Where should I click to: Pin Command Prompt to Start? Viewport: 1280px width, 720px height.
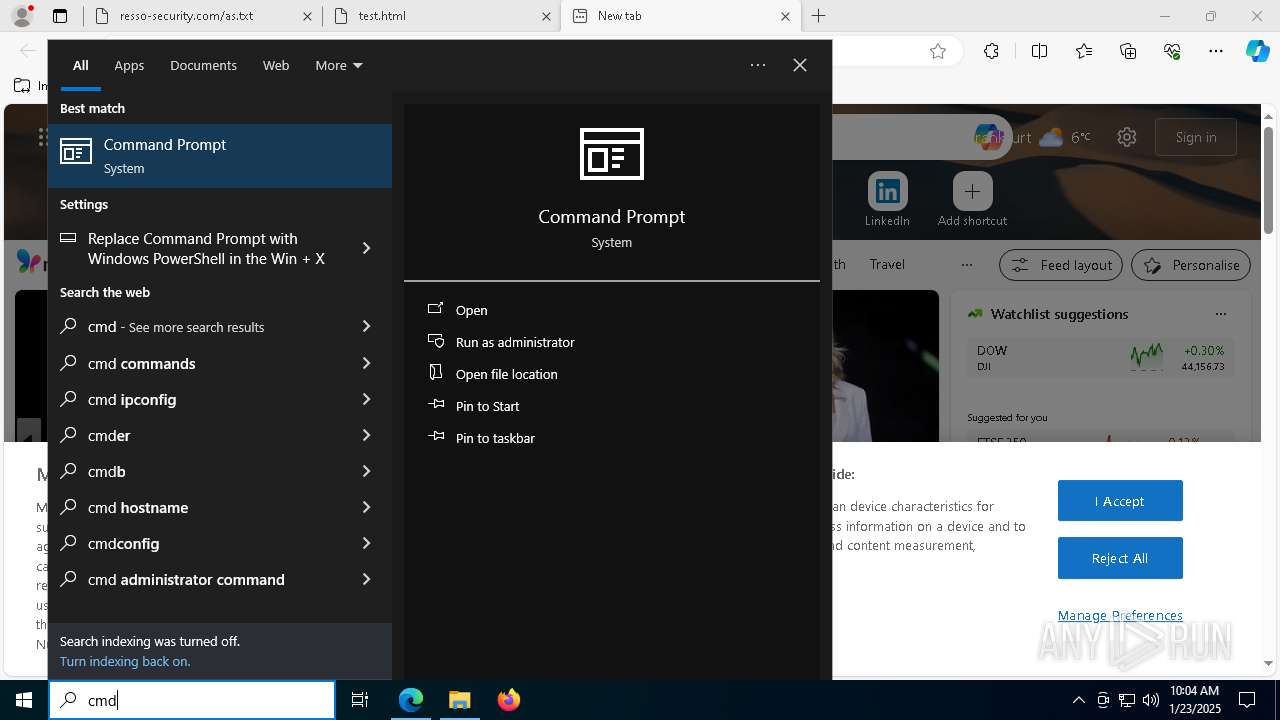487,406
